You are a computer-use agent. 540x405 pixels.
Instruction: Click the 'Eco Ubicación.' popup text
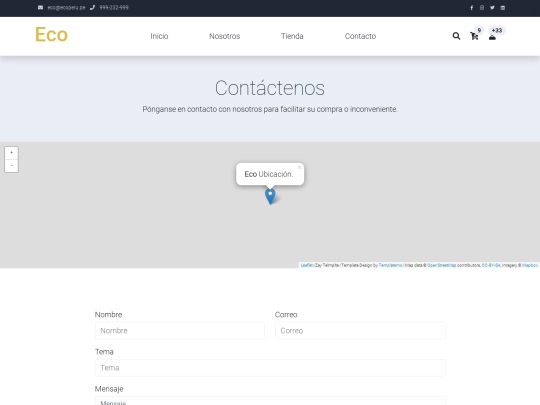click(269, 174)
